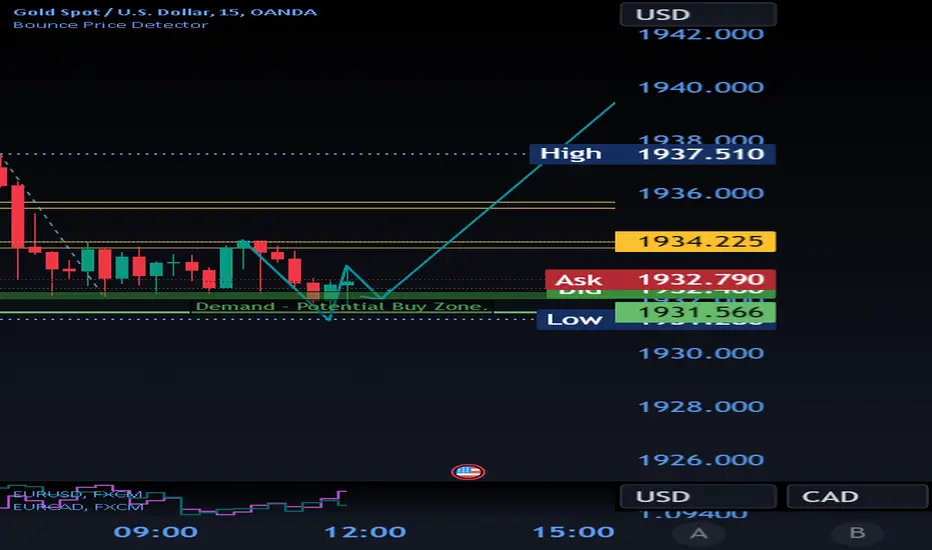Click the 1942.000 price axis value
Screen dimensions: 932x550
[x=701, y=34]
